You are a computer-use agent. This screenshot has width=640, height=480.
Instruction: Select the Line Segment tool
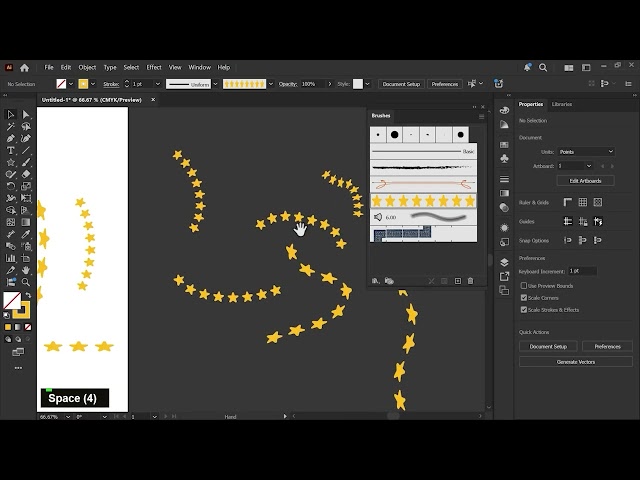coord(26,151)
